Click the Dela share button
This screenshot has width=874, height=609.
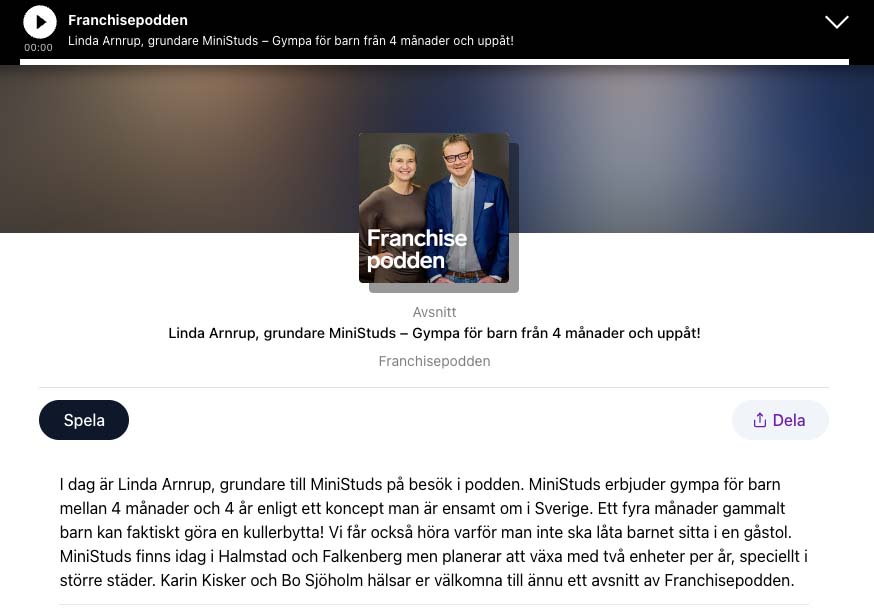coord(780,420)
